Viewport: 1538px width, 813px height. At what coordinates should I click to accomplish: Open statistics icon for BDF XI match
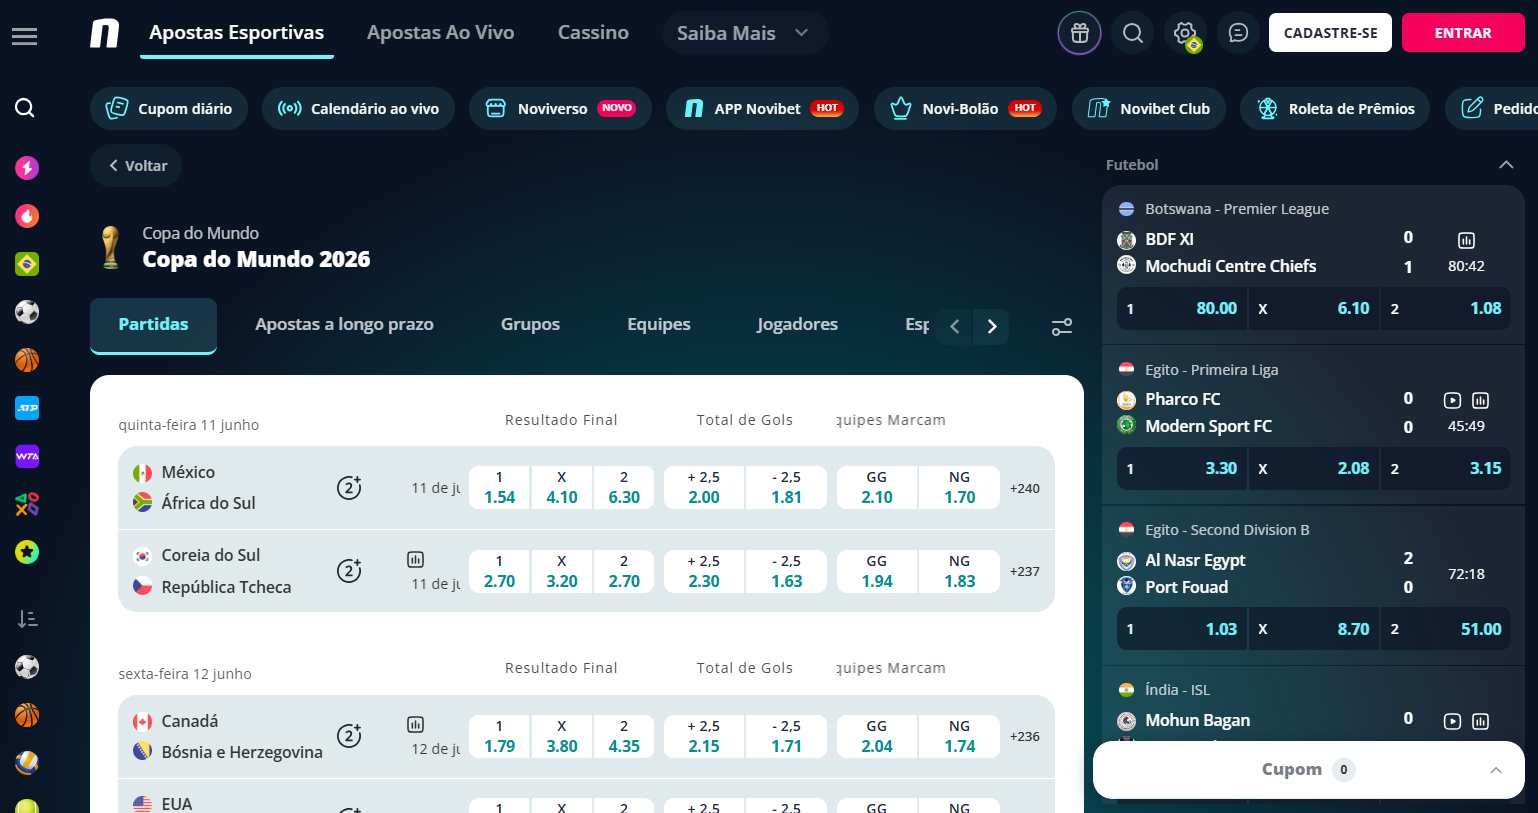1466,240
